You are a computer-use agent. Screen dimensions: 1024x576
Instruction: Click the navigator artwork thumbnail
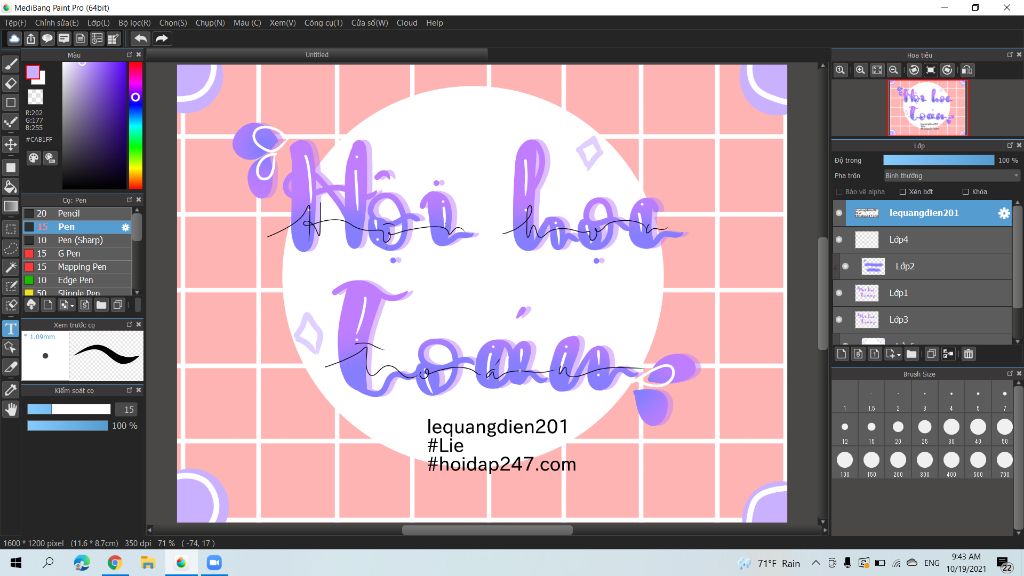[927, 108]
